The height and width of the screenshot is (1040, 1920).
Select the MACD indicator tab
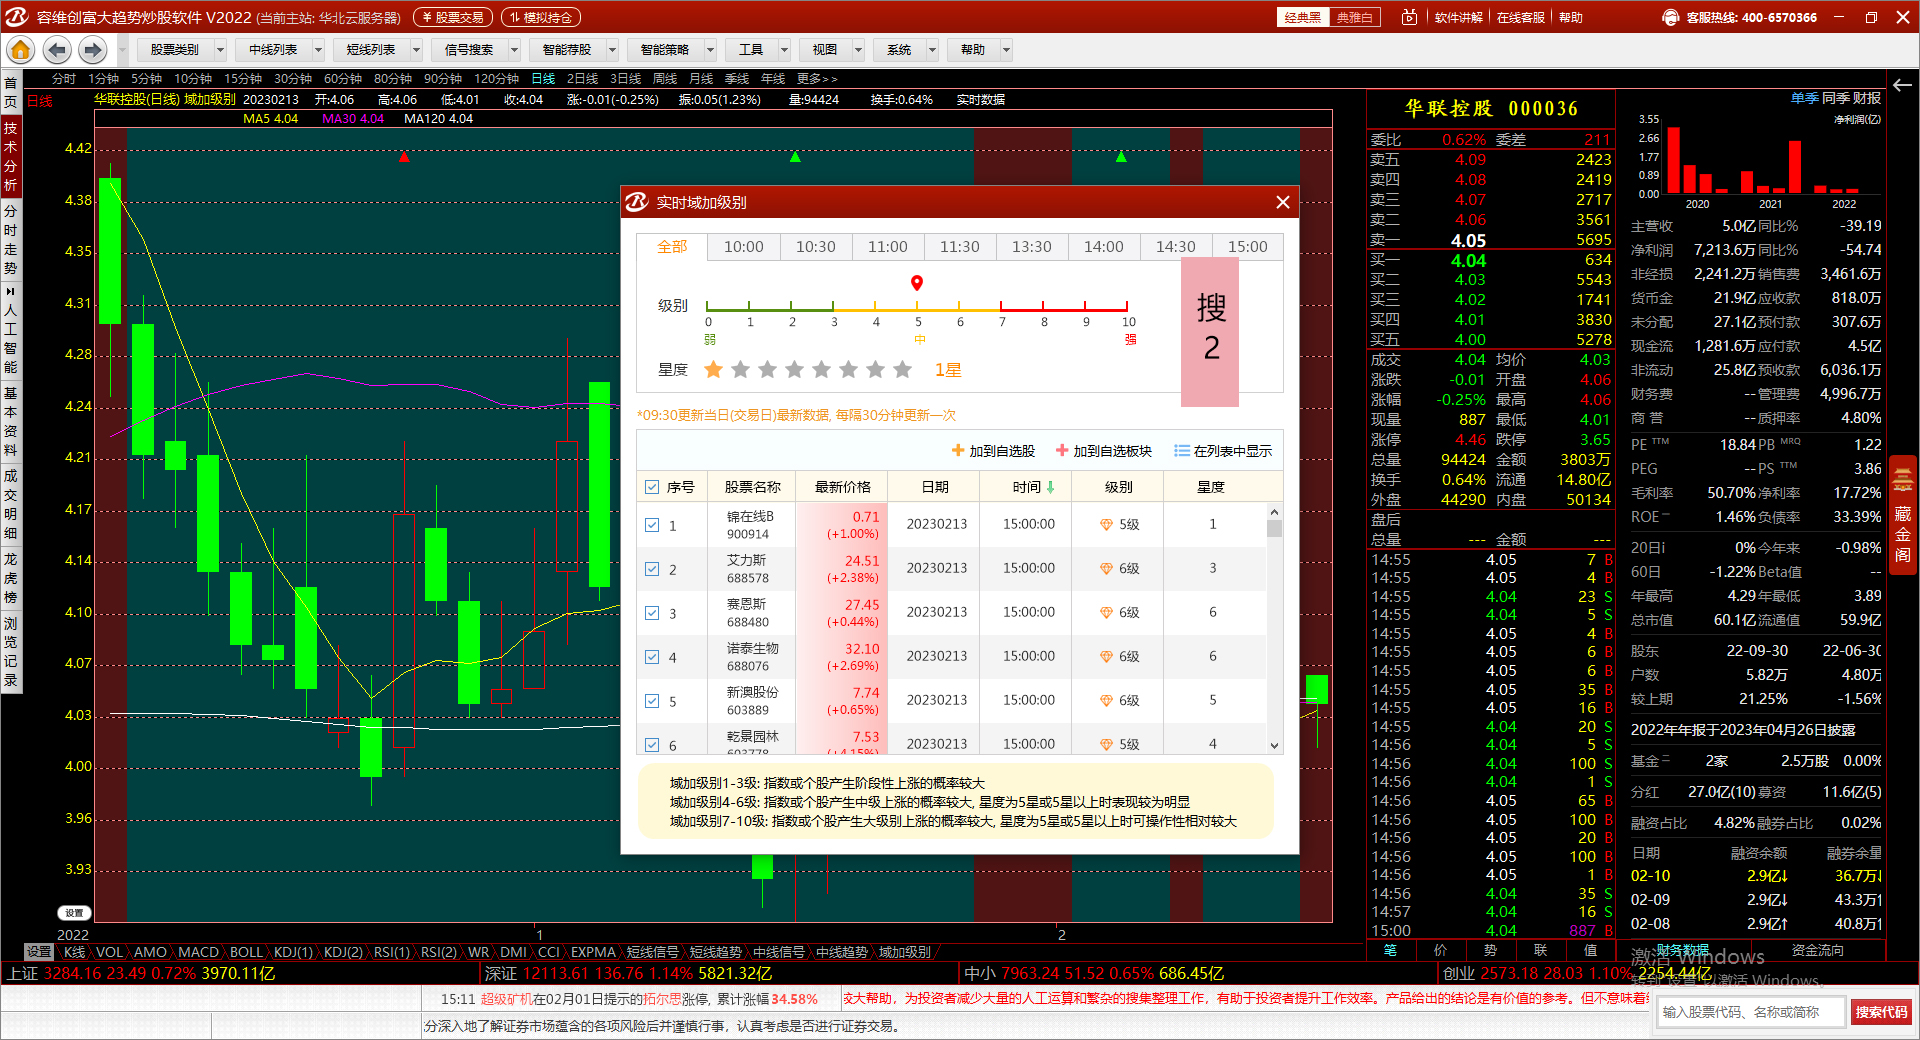tap(198, 952)
